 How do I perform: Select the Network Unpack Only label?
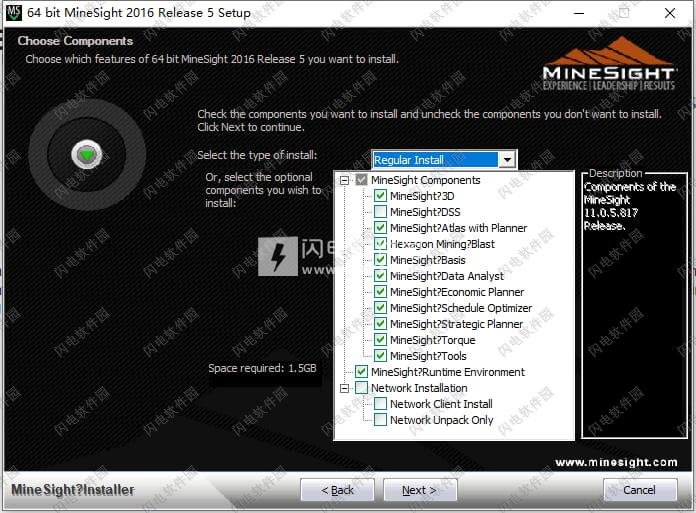click(442, 419)
